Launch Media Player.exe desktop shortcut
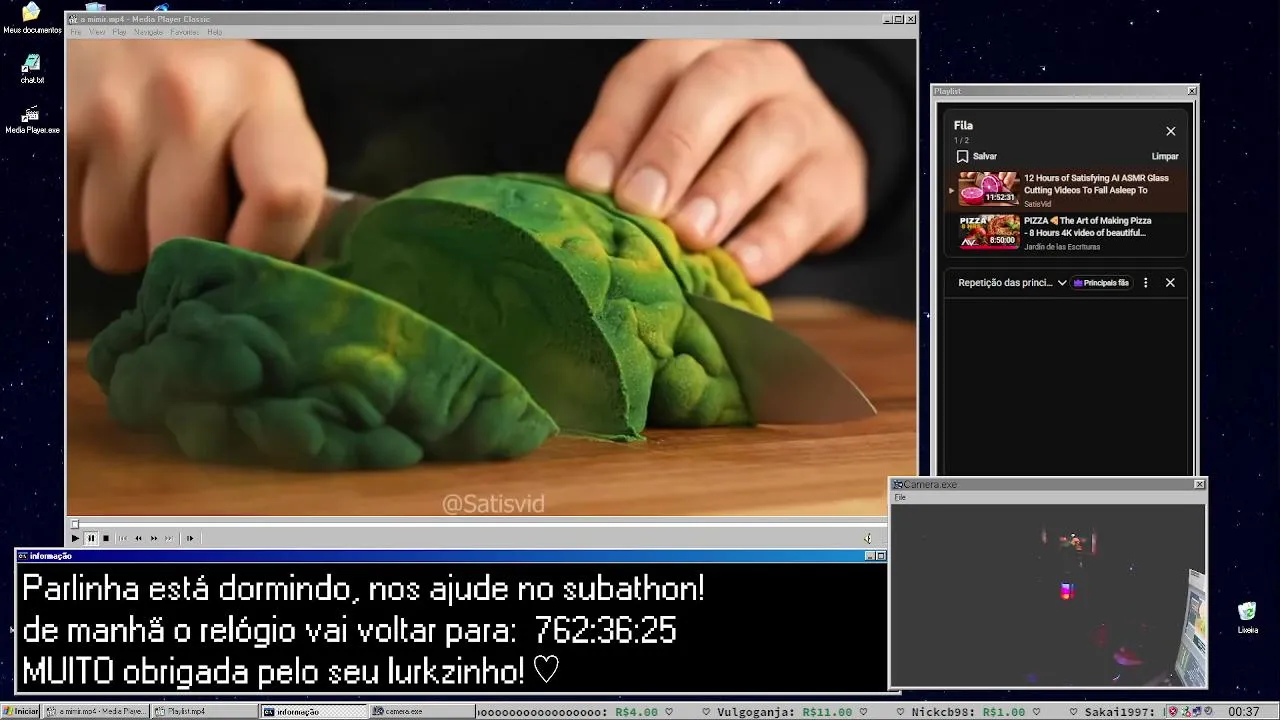This screenshot has width=1280, height=720. click(x=32, y=119)
